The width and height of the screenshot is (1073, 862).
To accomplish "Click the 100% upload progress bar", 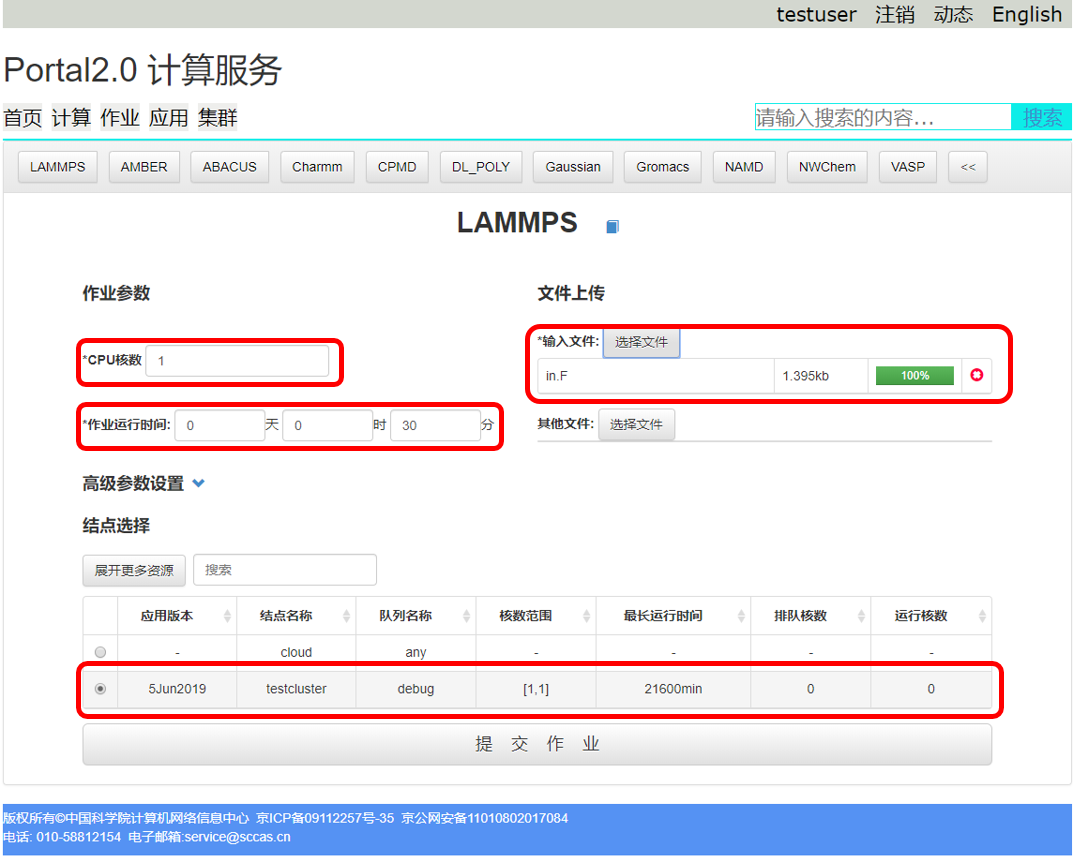I will [x=914, y=376].
